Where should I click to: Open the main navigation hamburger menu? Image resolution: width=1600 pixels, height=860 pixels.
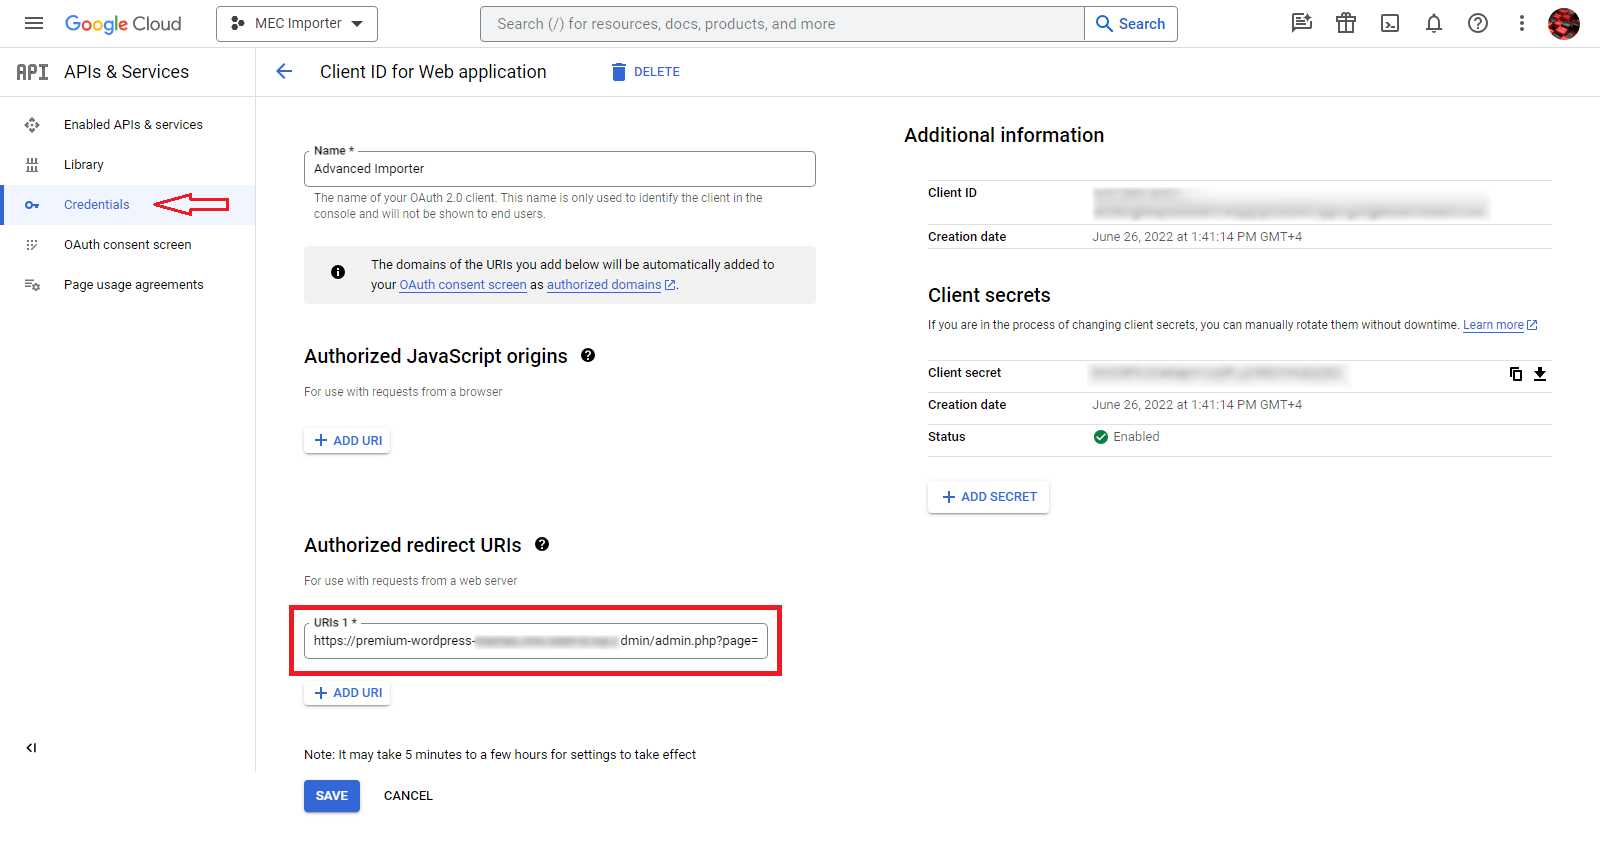33,23
